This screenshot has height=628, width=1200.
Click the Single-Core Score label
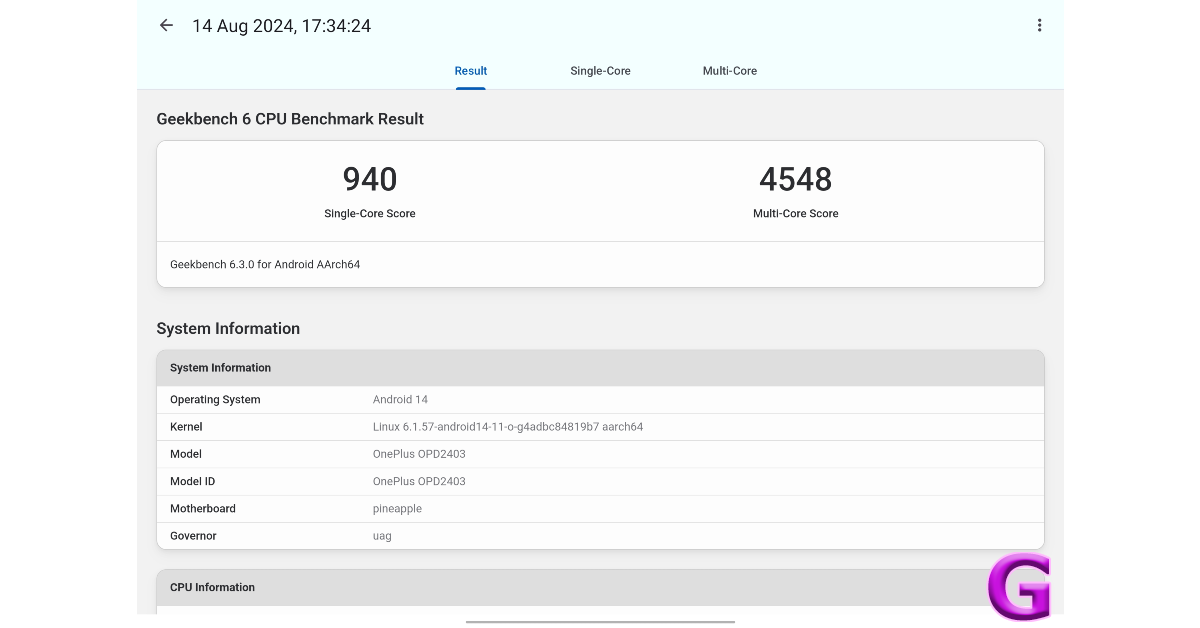pyautogui.click(x=370, y=214)
